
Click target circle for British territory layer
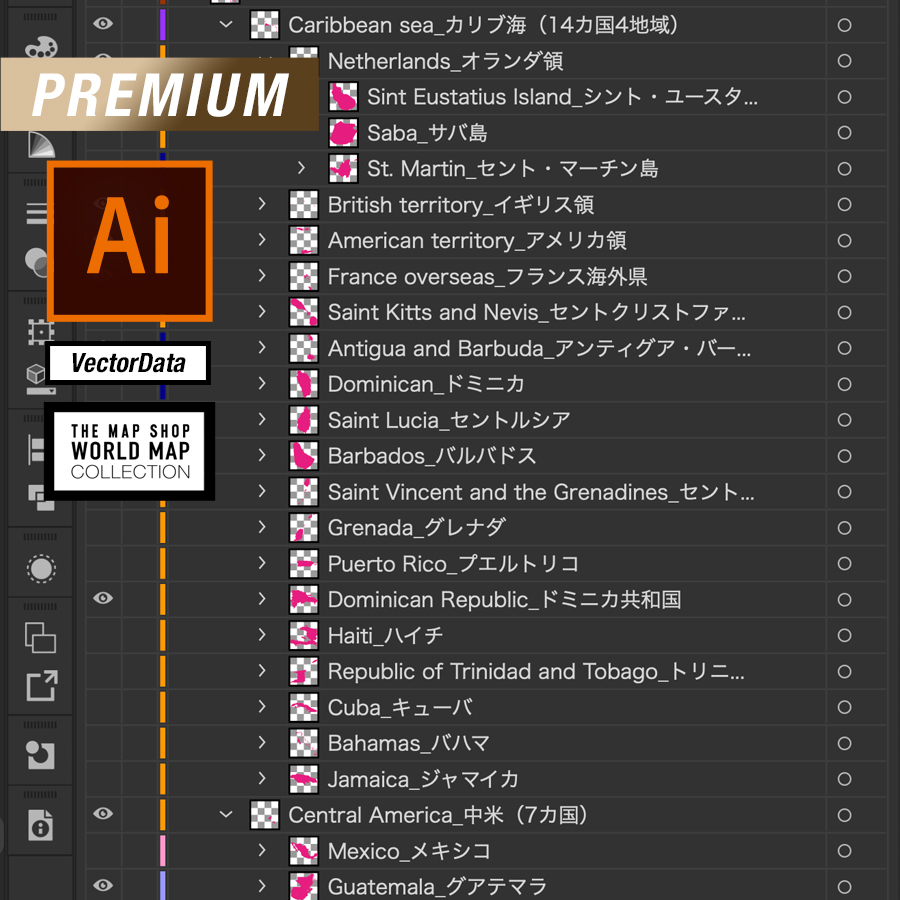pos(844,204)
